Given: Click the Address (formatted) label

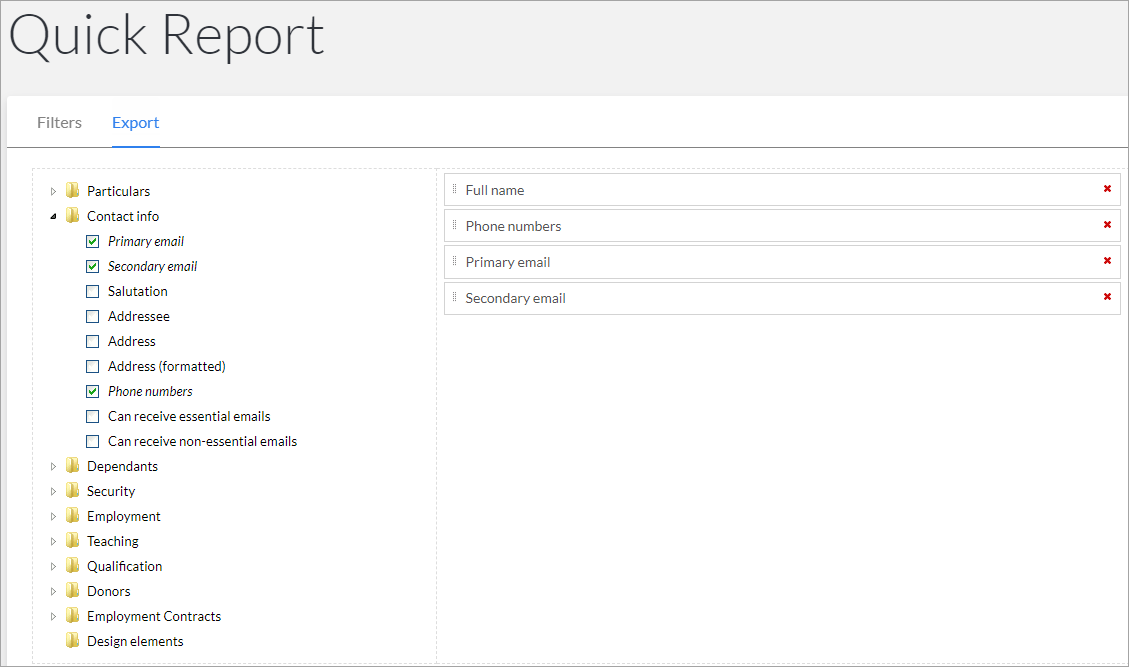Looking at the screenshot, I should click(x=166, y=367).
